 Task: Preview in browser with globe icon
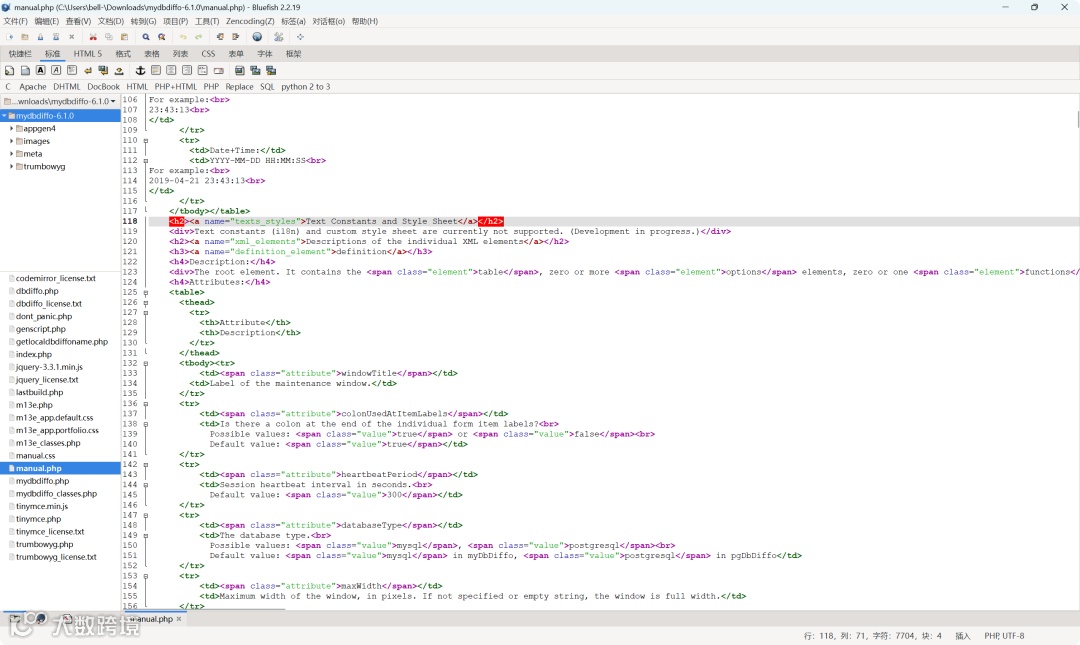point(257,37)
